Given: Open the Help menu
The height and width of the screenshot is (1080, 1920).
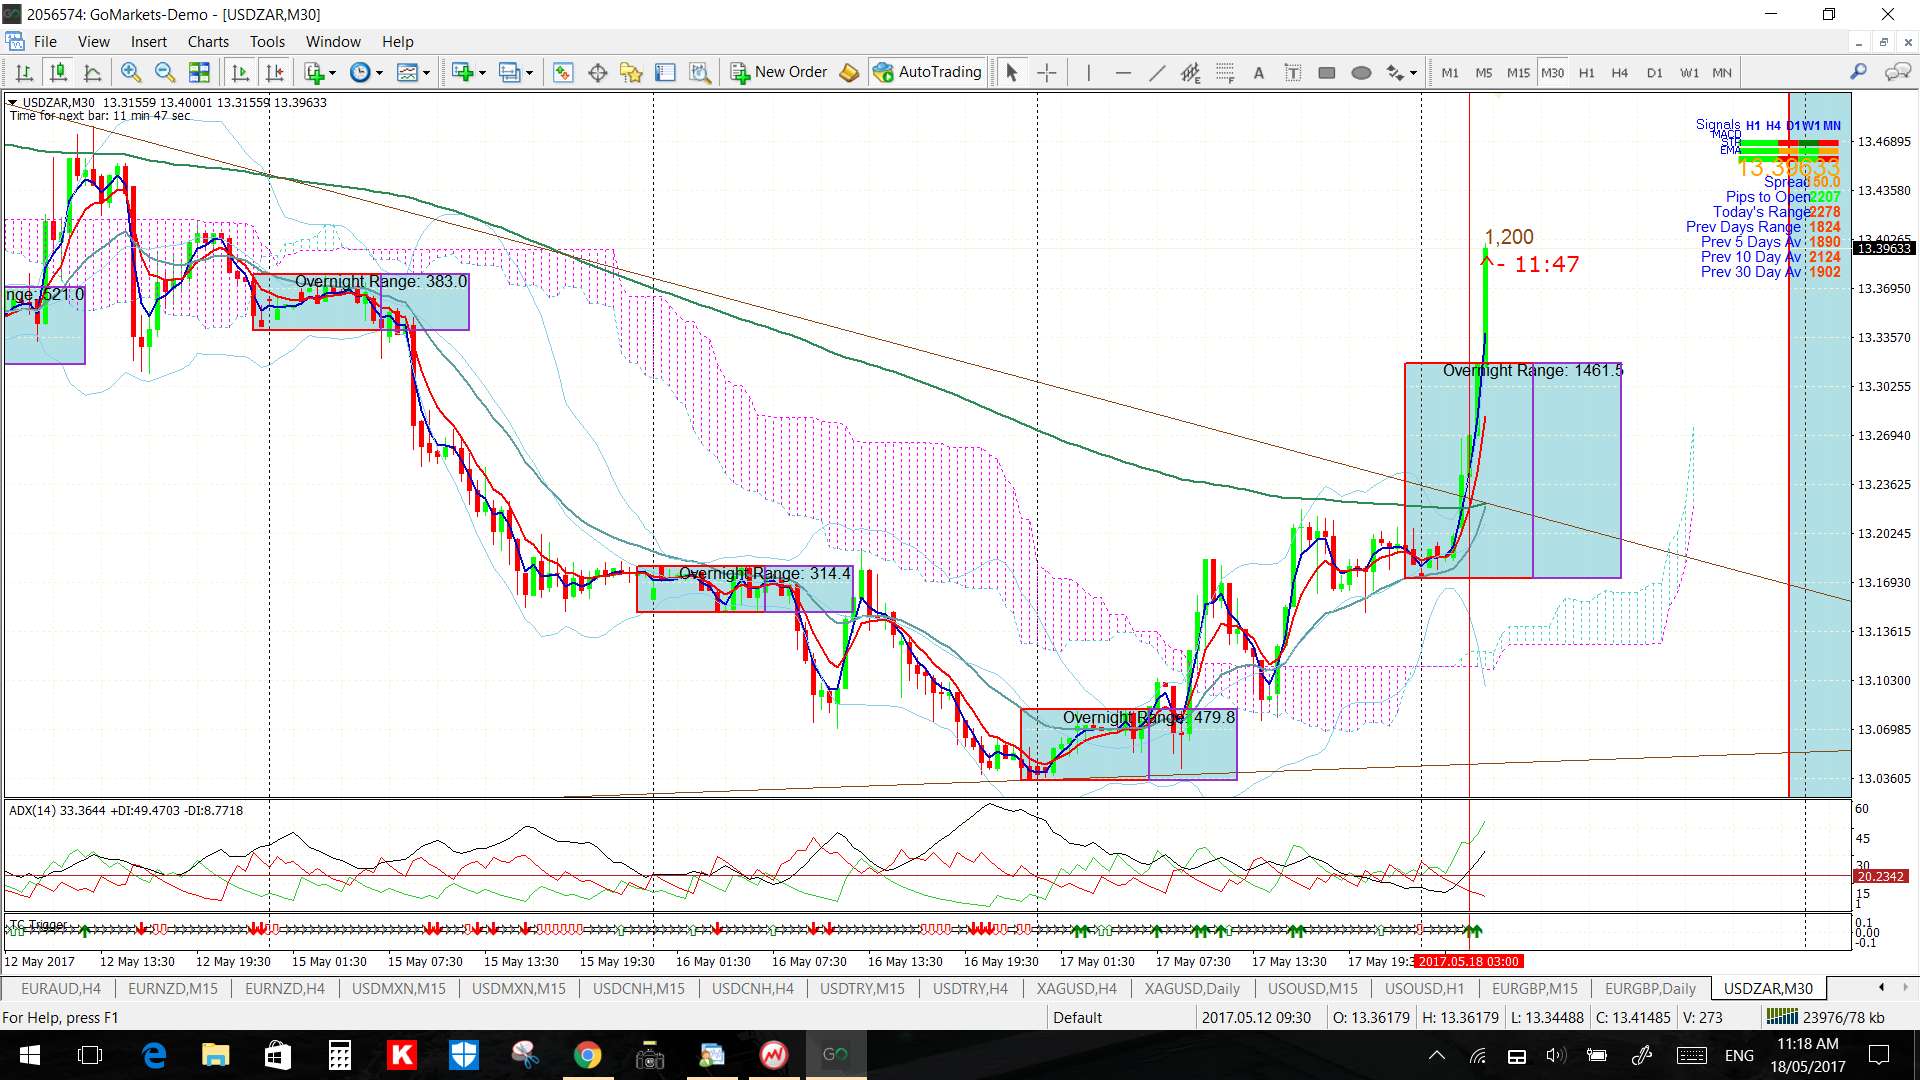Looking at the screenshot, I should pos(397,42).
